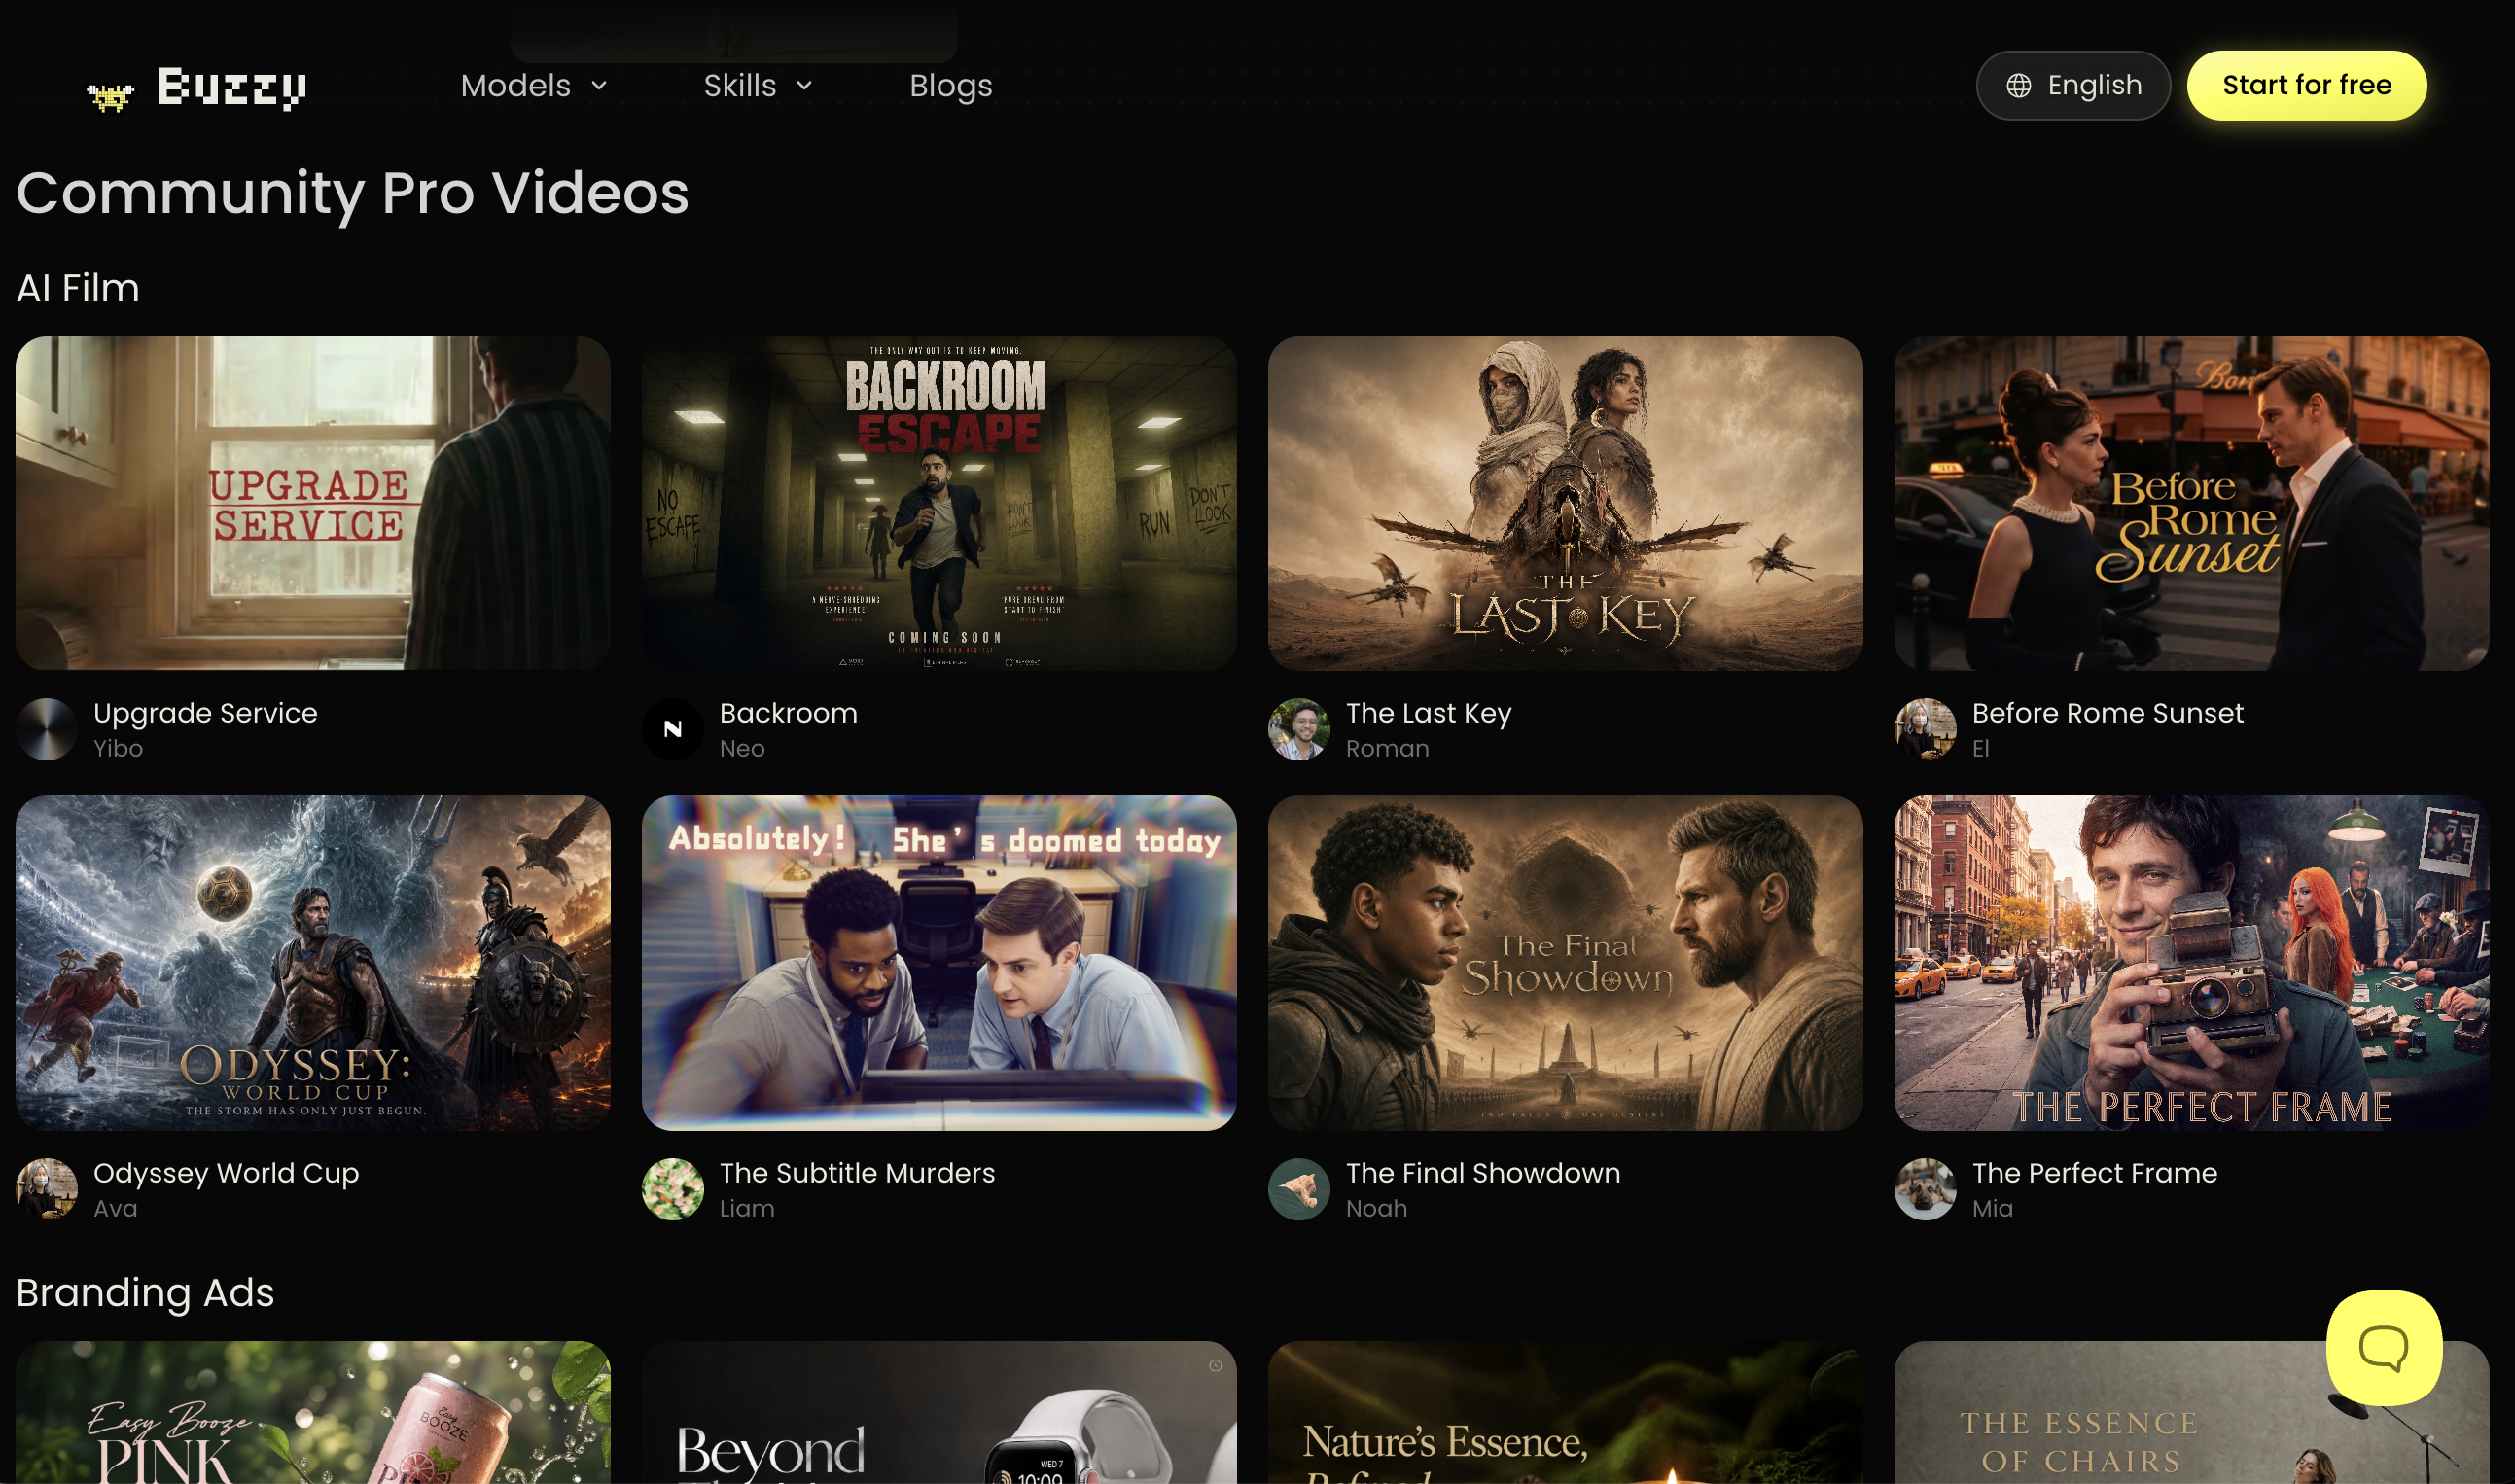Open the Odyssey World Cup title link
This screenshot has width=2515, height=1484.
226,1173
